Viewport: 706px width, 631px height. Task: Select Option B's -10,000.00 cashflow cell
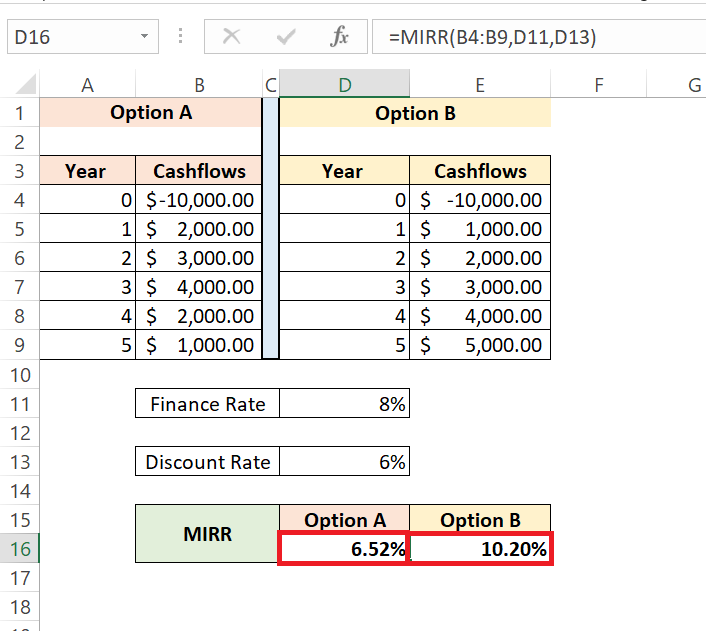coord(480,200)
